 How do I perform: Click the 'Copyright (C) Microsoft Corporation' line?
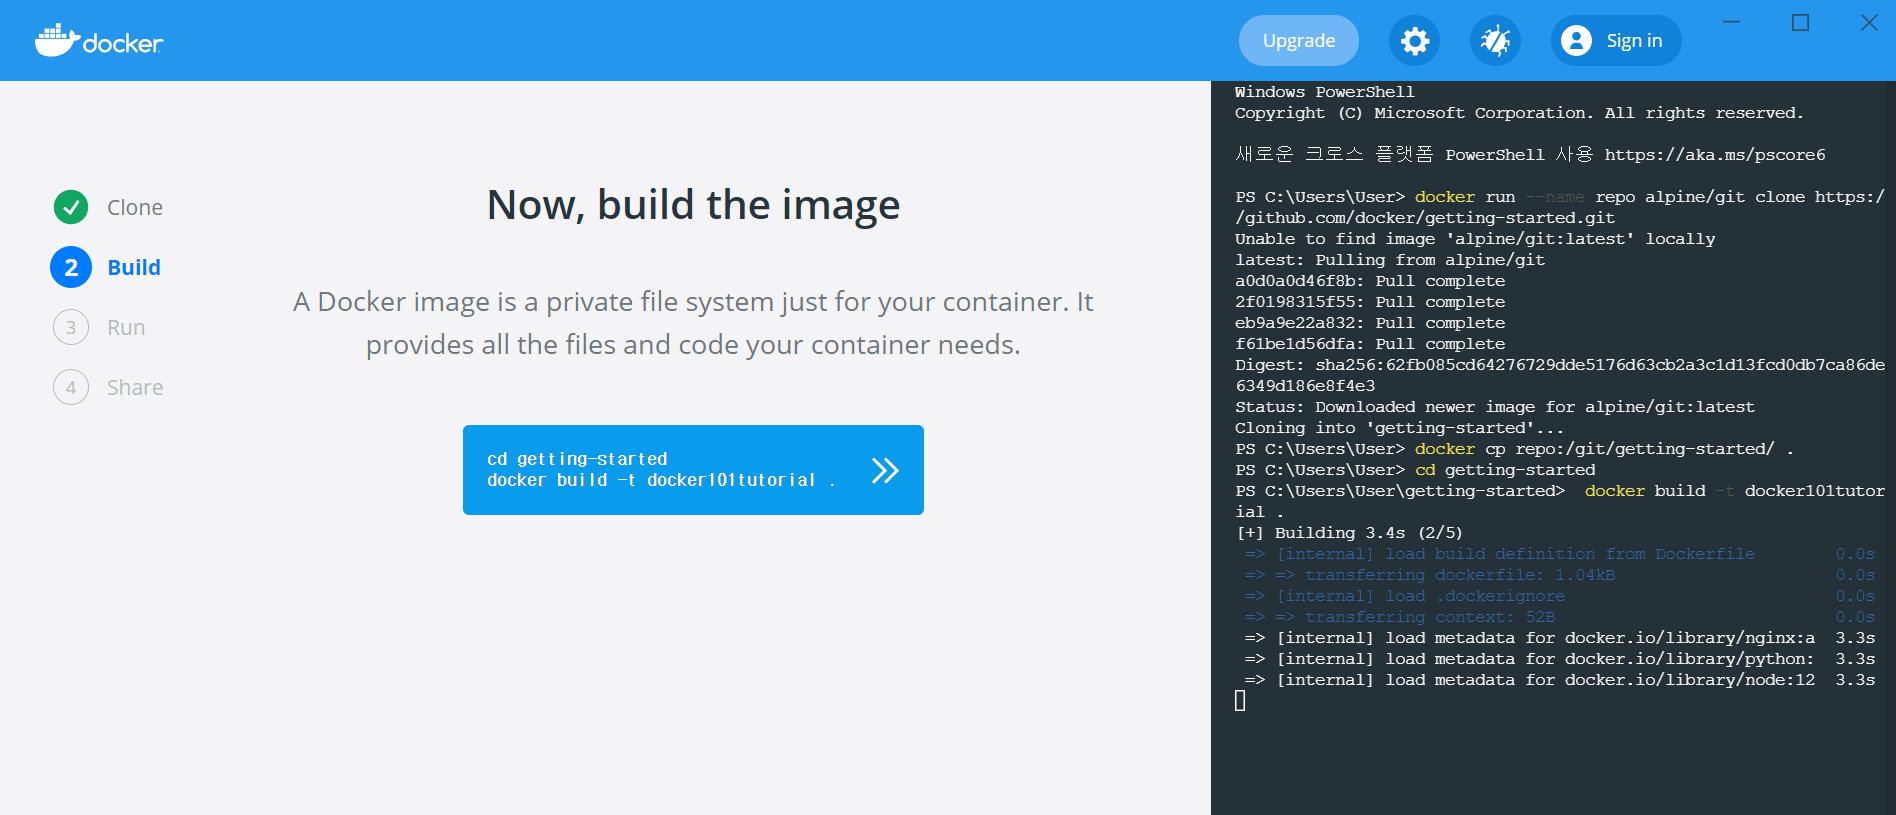tap(1519, 113)
